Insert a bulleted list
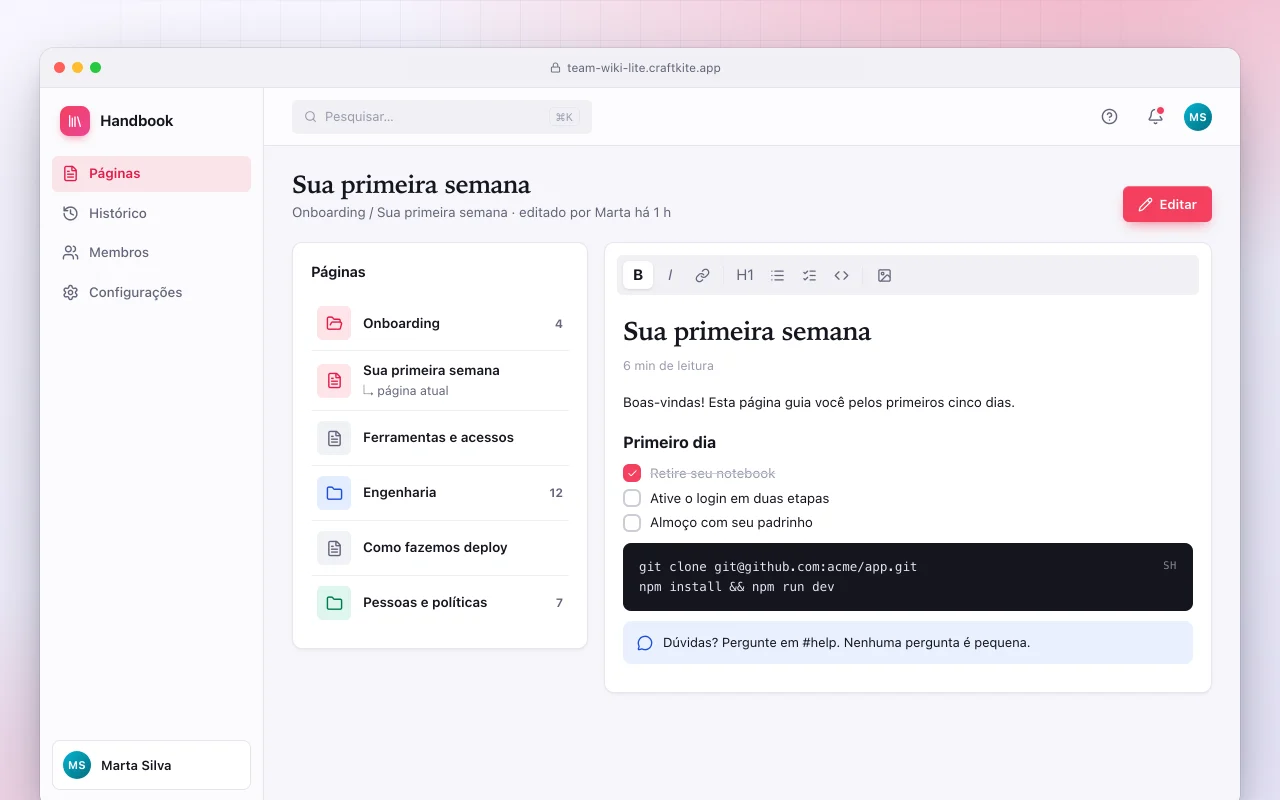Viewport: 1280px width, 800px height. [777, 275]
